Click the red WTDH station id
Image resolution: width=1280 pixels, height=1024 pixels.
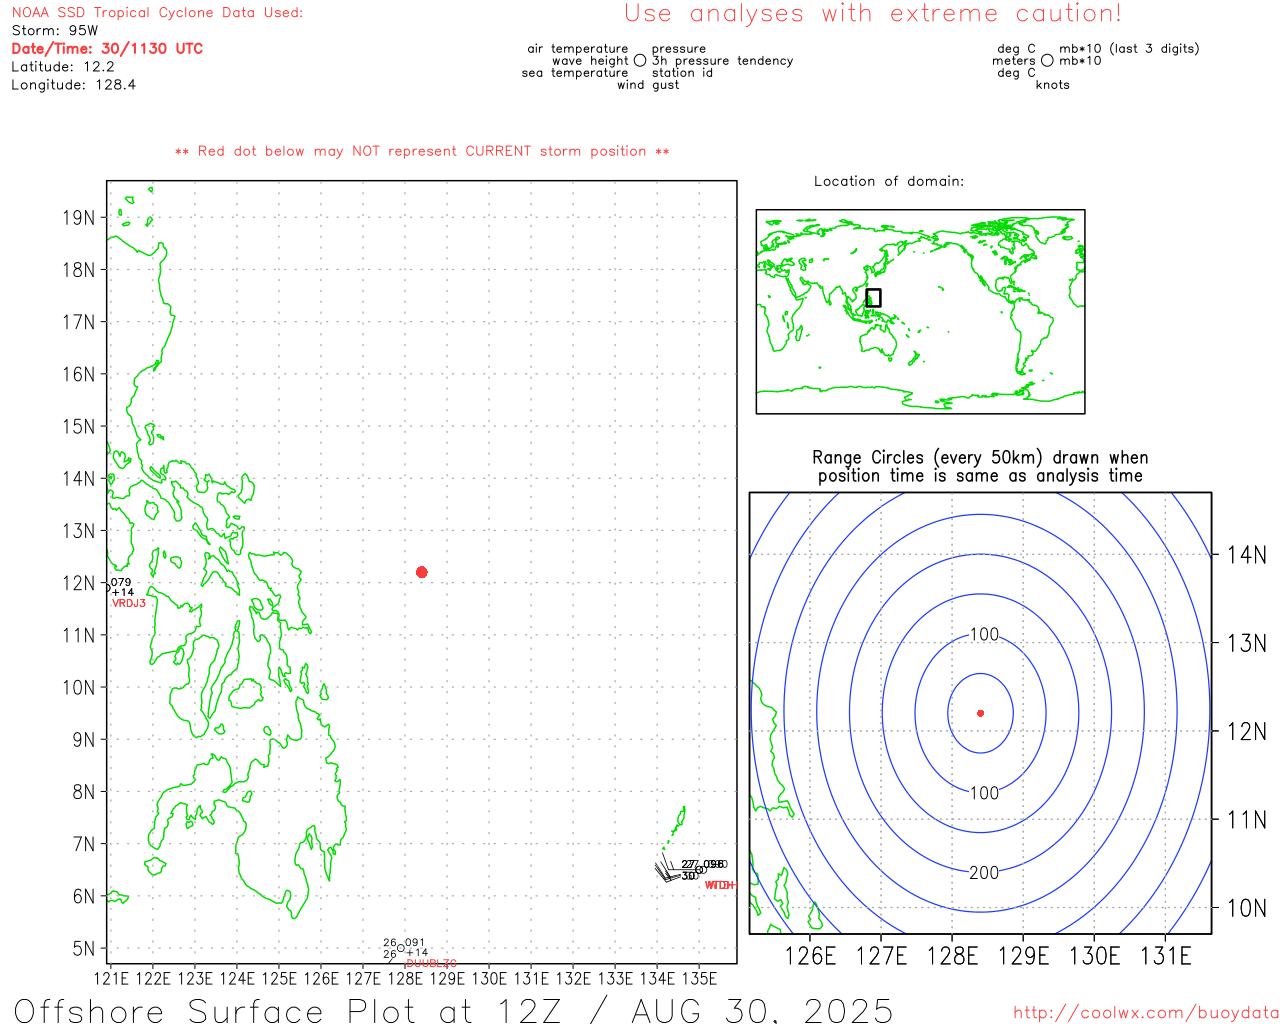pyautogui.click(x=720, y=885)
